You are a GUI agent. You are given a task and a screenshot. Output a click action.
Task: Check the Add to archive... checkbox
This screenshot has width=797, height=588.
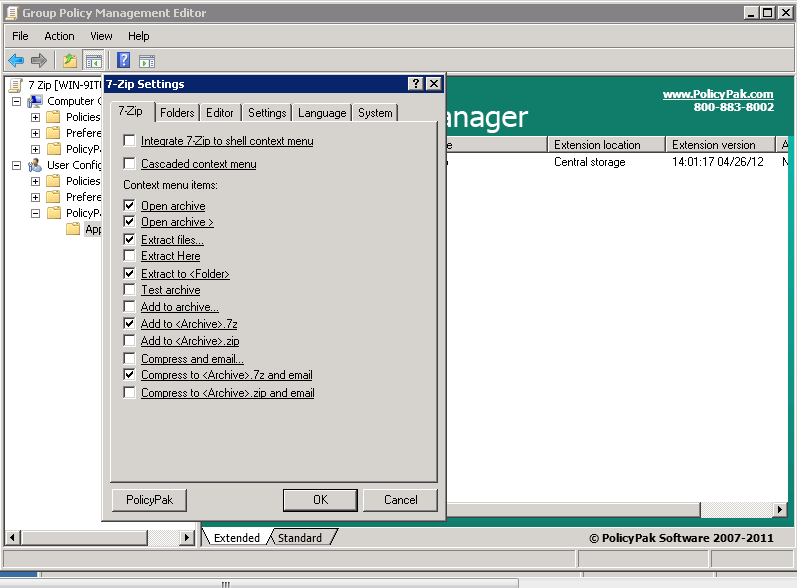(x=130, y=306)
